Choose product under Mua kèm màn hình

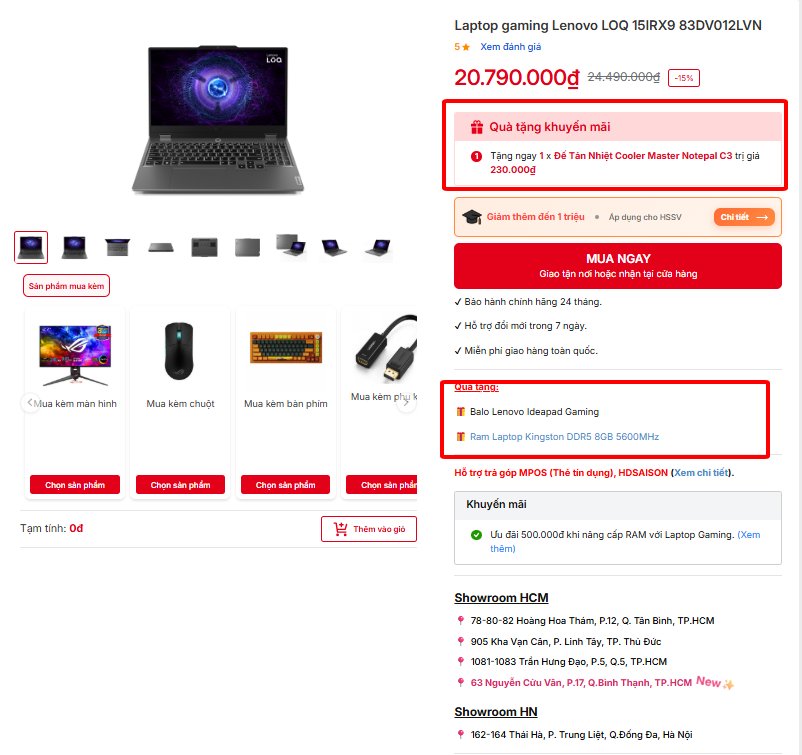pos(75,485)
